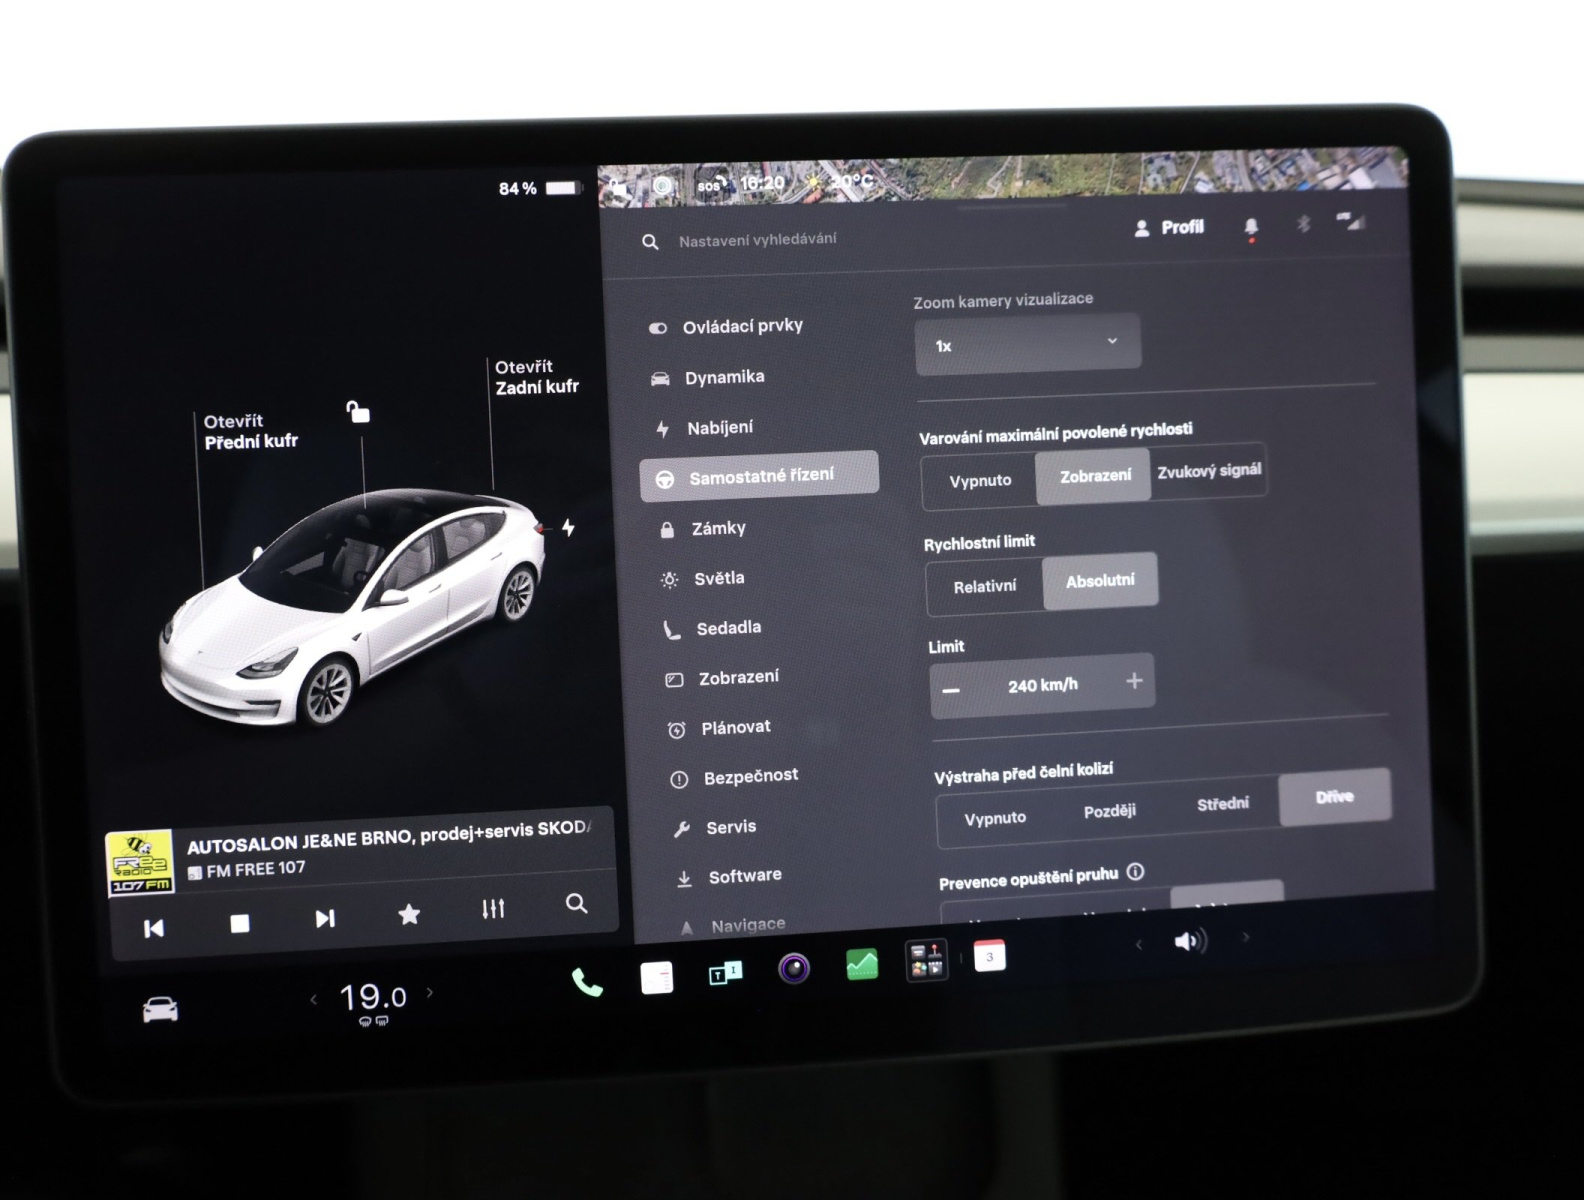This screenshot has height=1200, width=1584.
Task: Switch speed limit to Absolutní
Action: [1100, 581]
